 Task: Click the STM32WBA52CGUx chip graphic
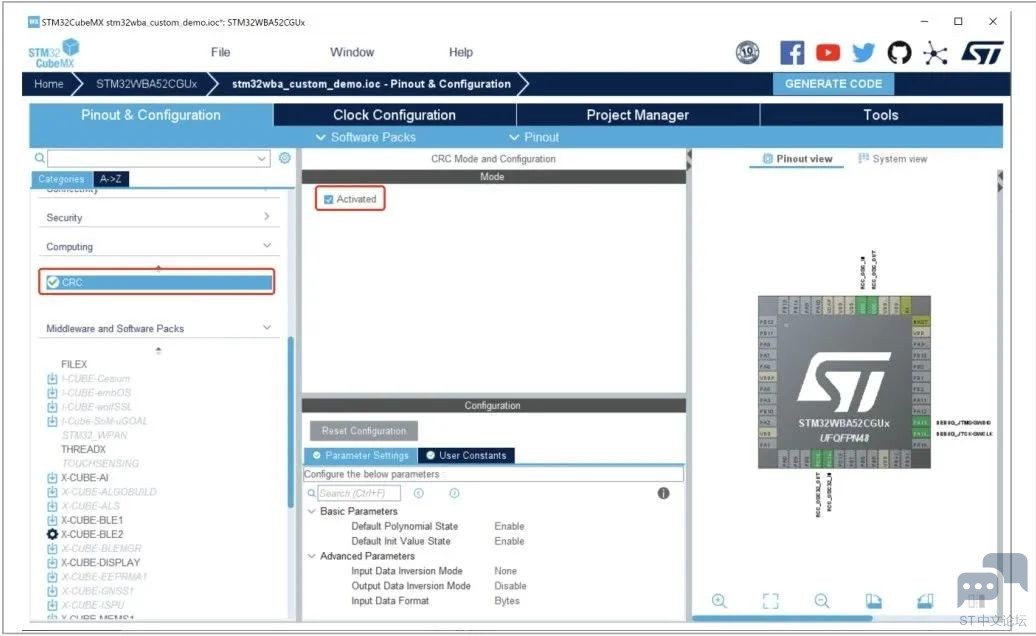pos(844,382)
